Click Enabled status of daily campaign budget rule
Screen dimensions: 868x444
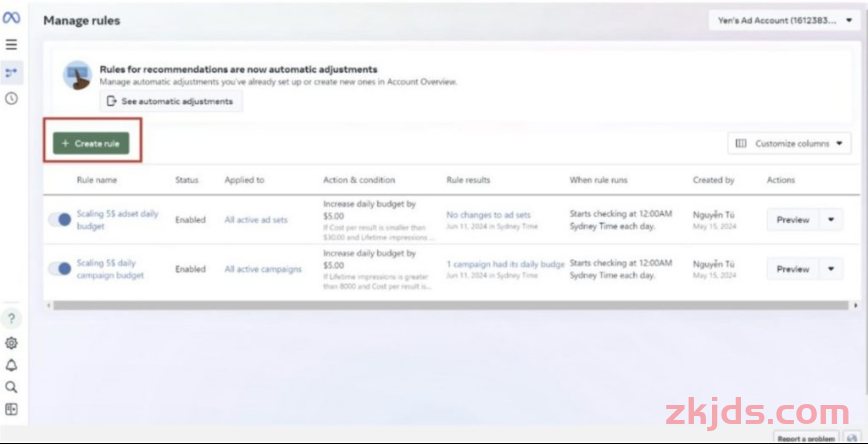click(x=190, y=269)
